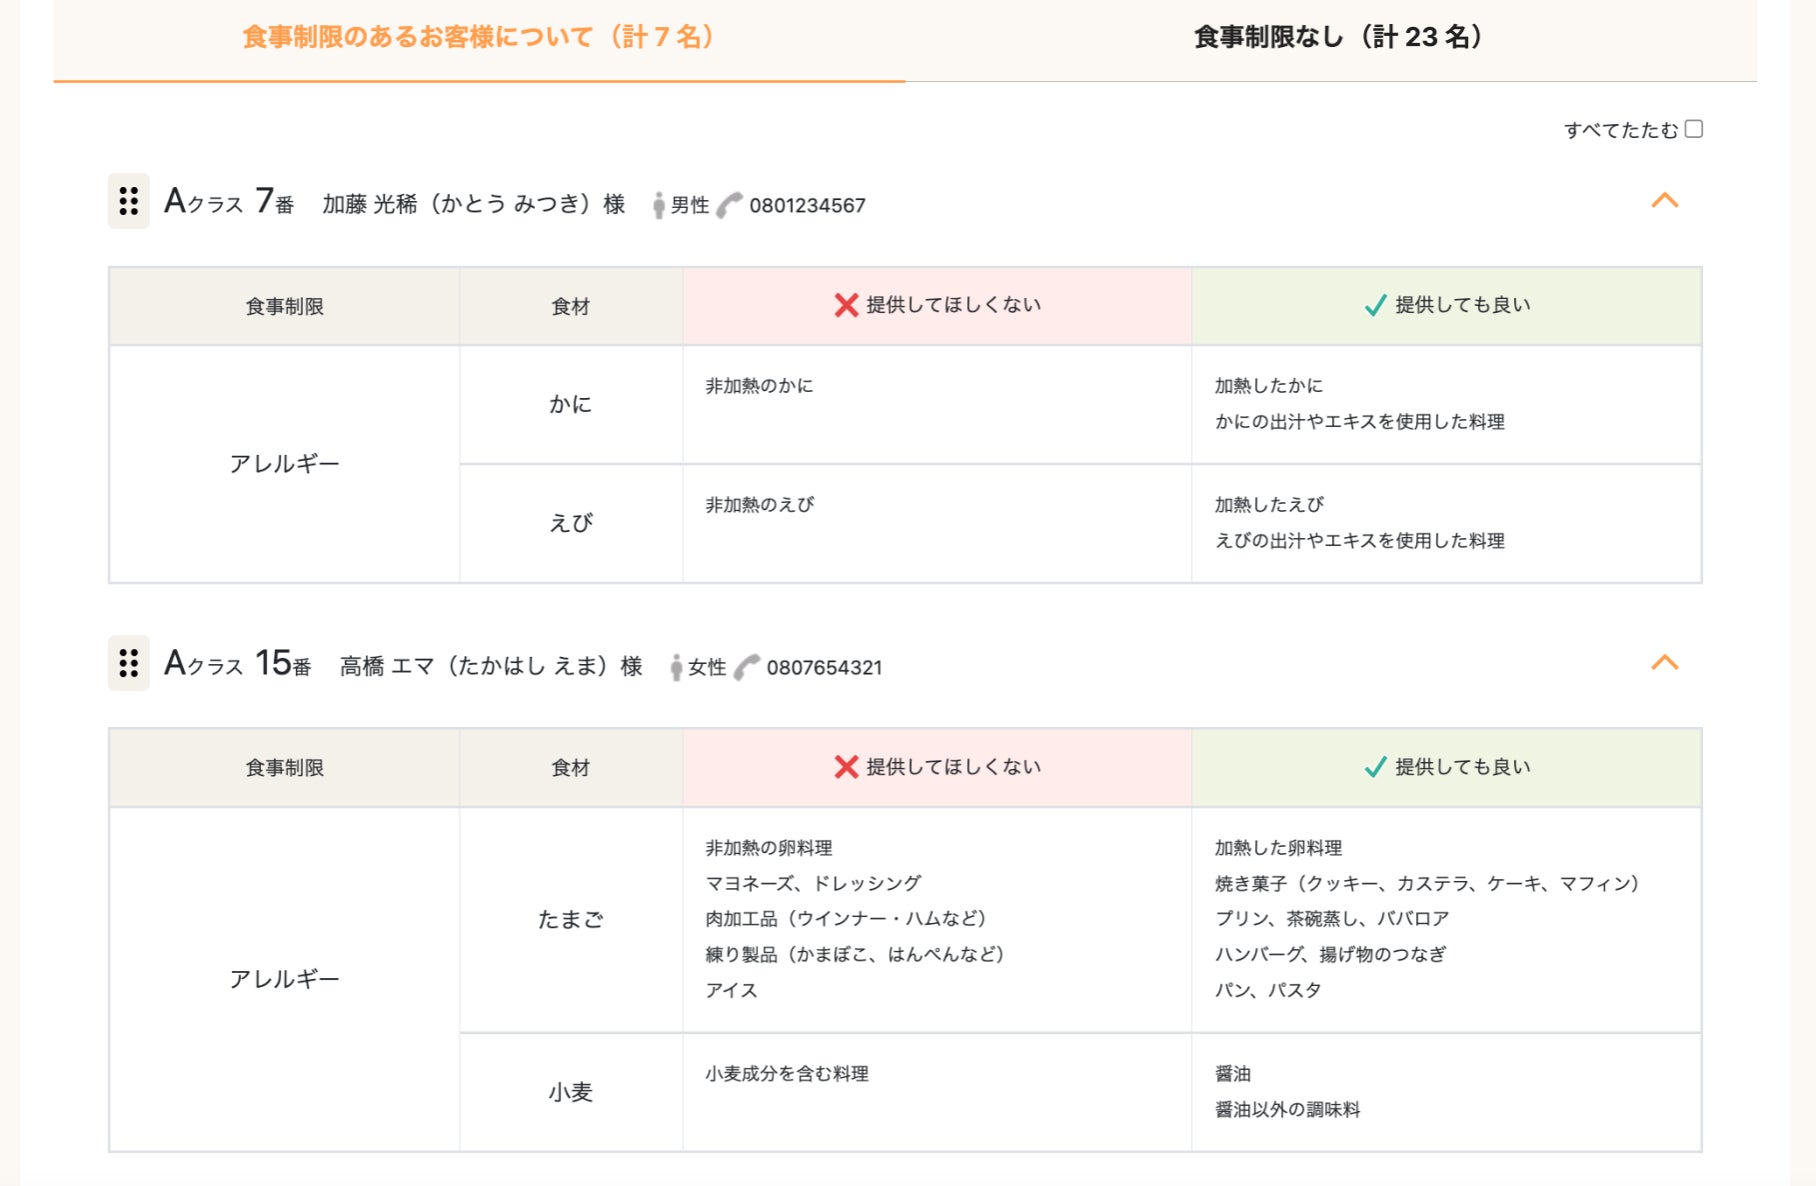Click the えび ingredient cell
Image resolution: width=1816 pixels, height=1186 pixels.
pos(571,523)
